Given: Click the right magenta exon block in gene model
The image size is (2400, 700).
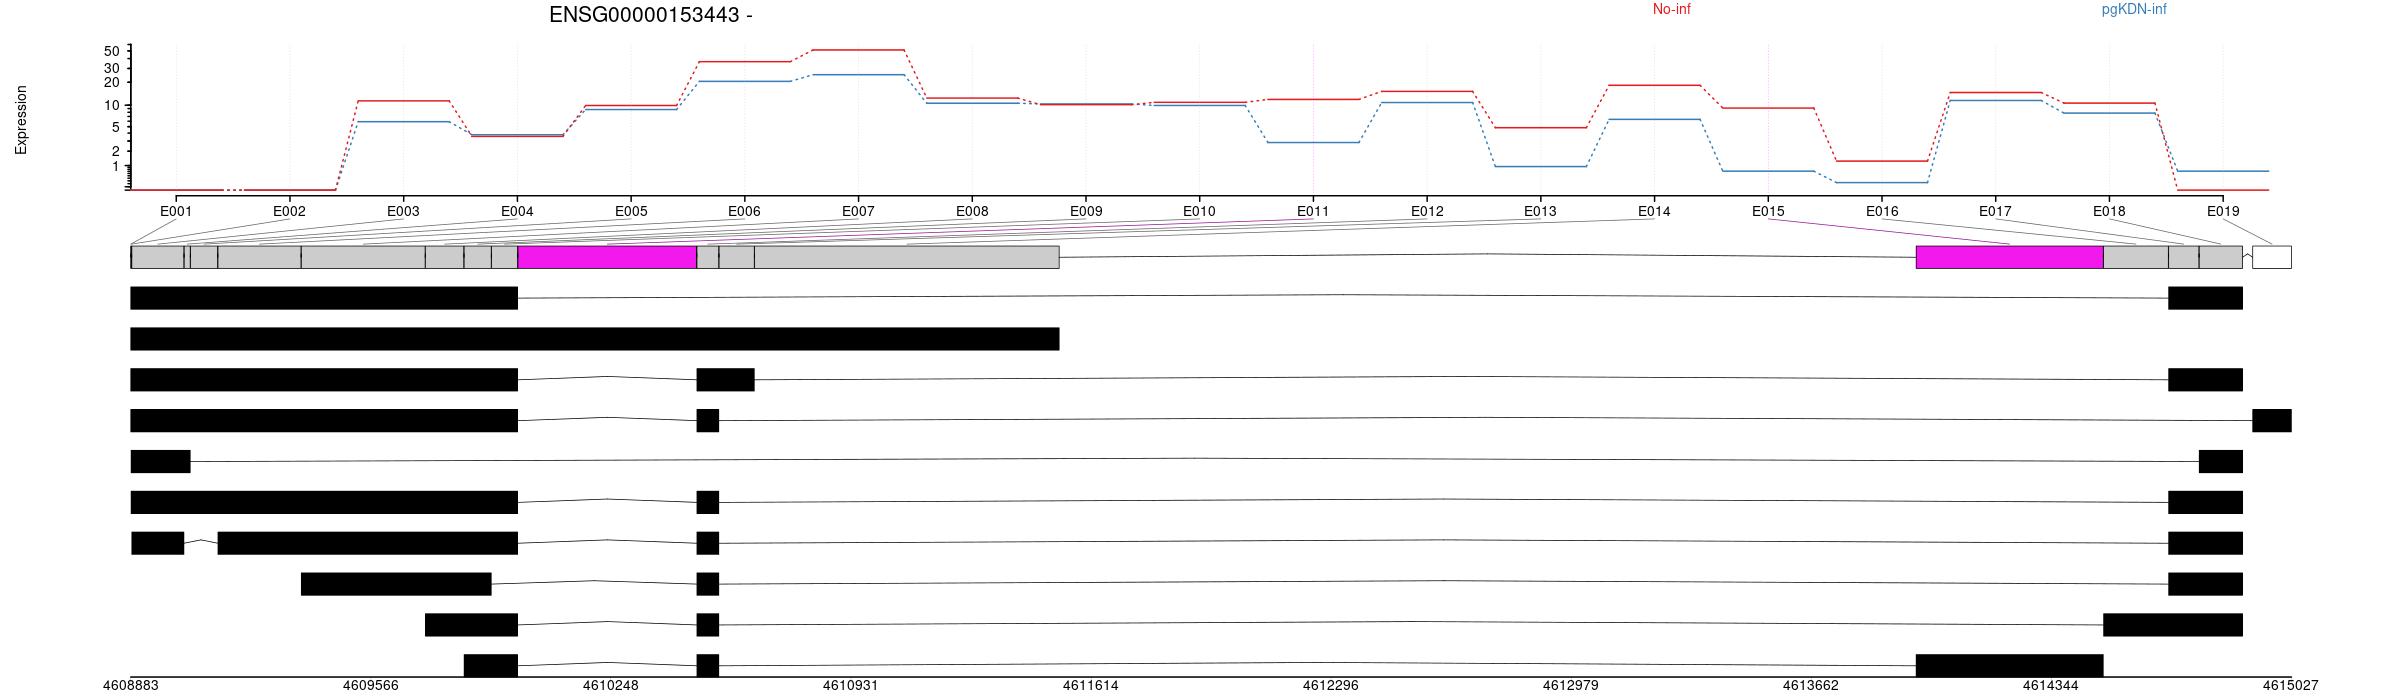Looking at the screenshot, I should (x=2009, y=257).
